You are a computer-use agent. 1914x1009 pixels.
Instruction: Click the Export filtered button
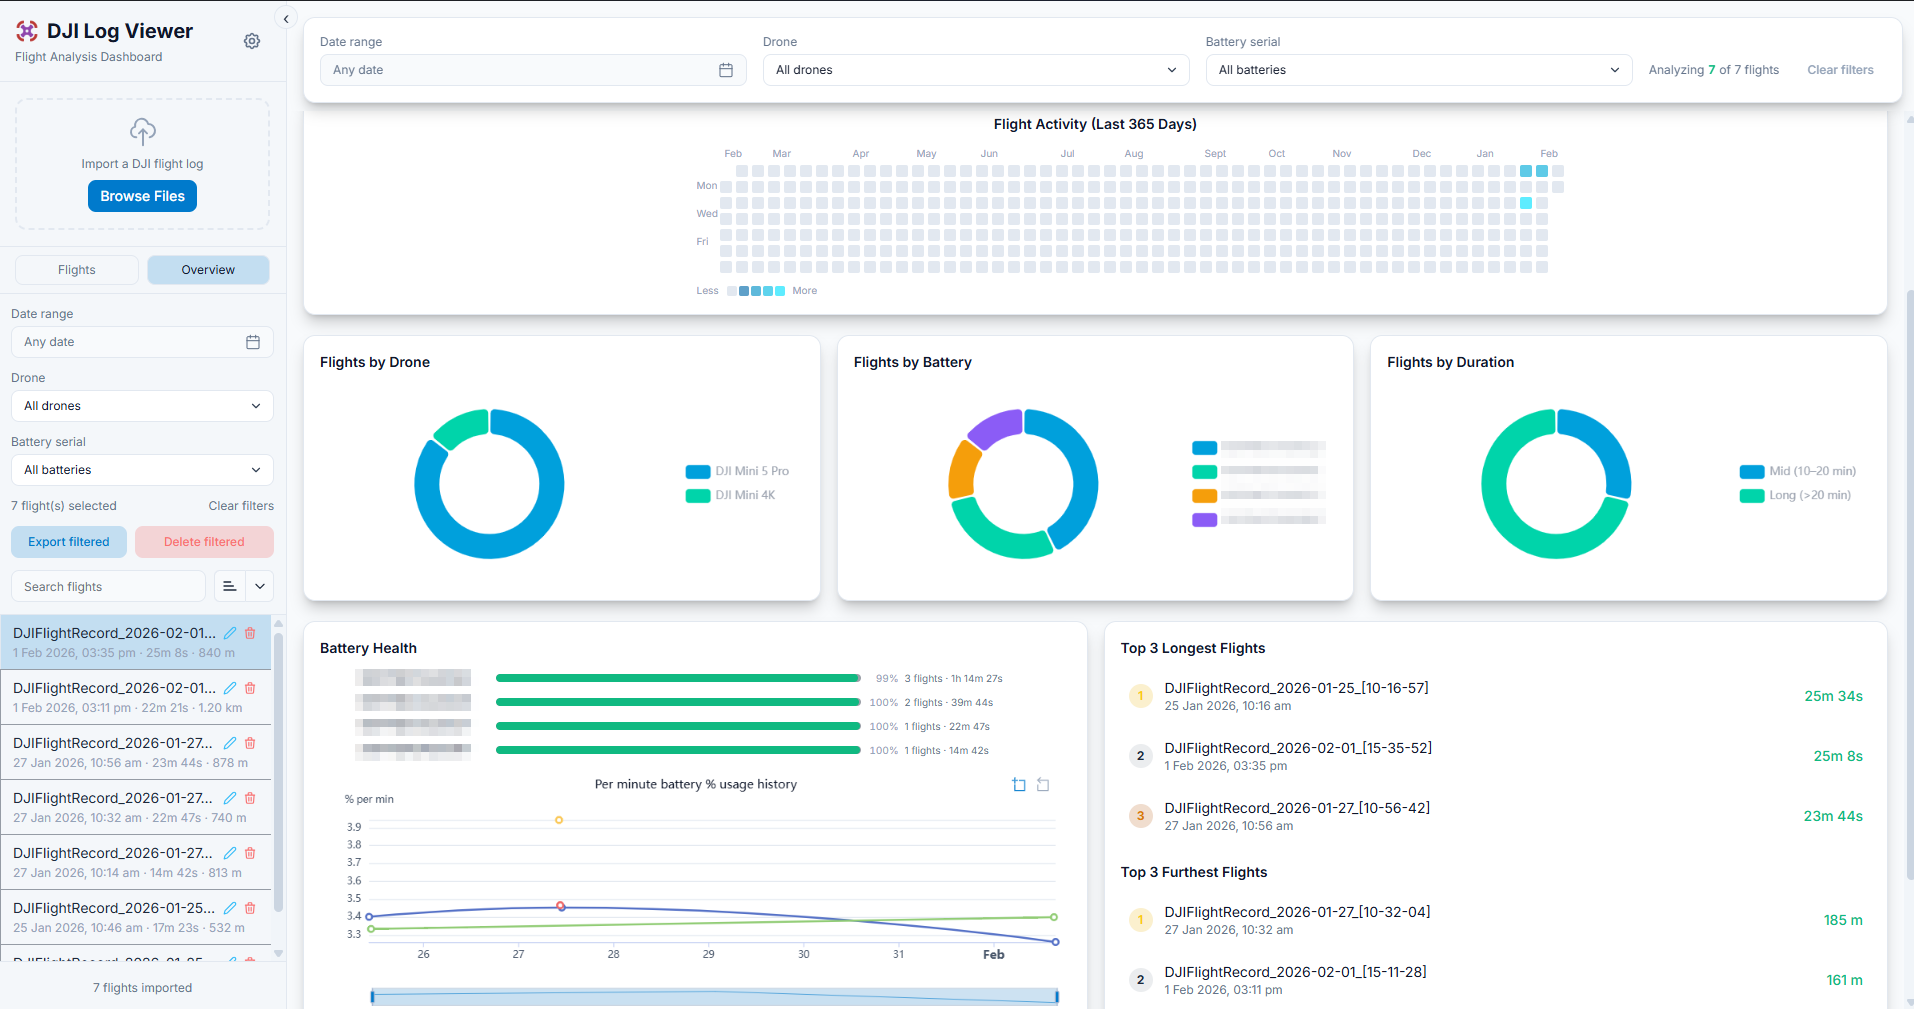[69, 542]
